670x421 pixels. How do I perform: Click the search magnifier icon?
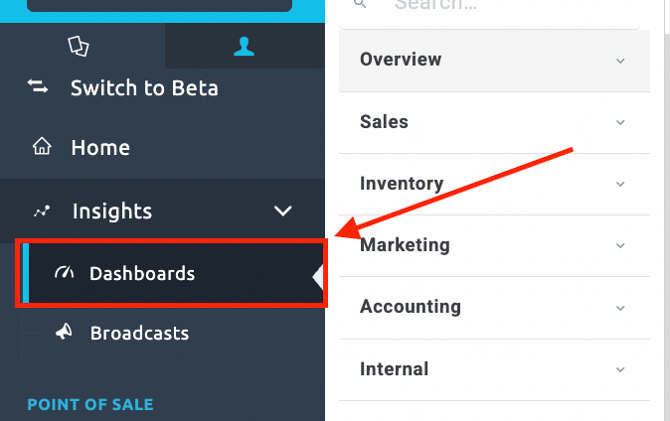click(360, 5)
